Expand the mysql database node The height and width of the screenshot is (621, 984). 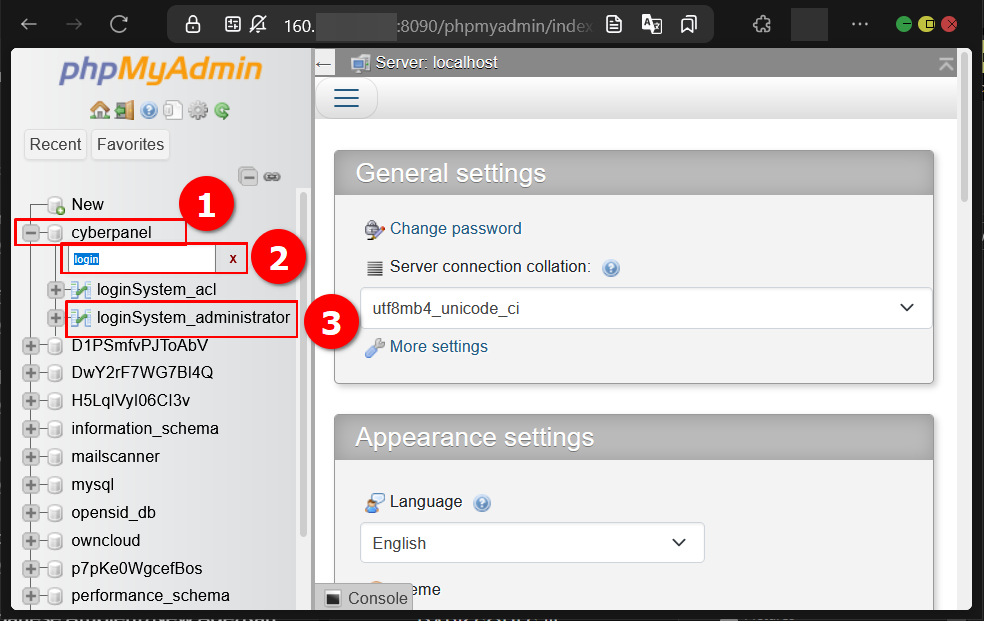pyautogui.click(x=30, y=485)
